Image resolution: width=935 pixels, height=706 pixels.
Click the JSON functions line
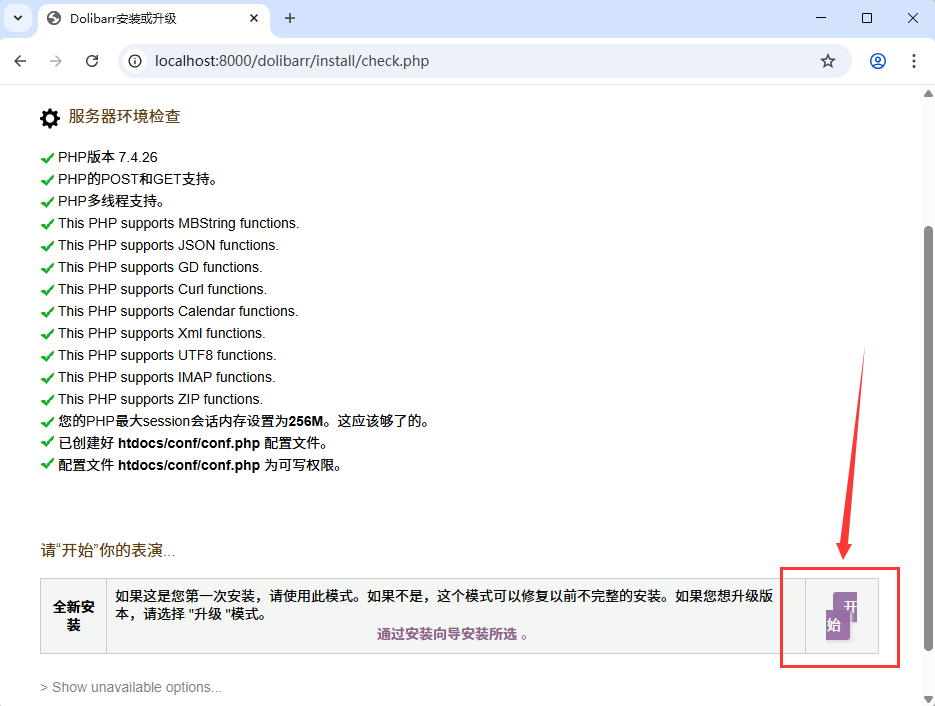pyautogui.click(x=169, y=246)
